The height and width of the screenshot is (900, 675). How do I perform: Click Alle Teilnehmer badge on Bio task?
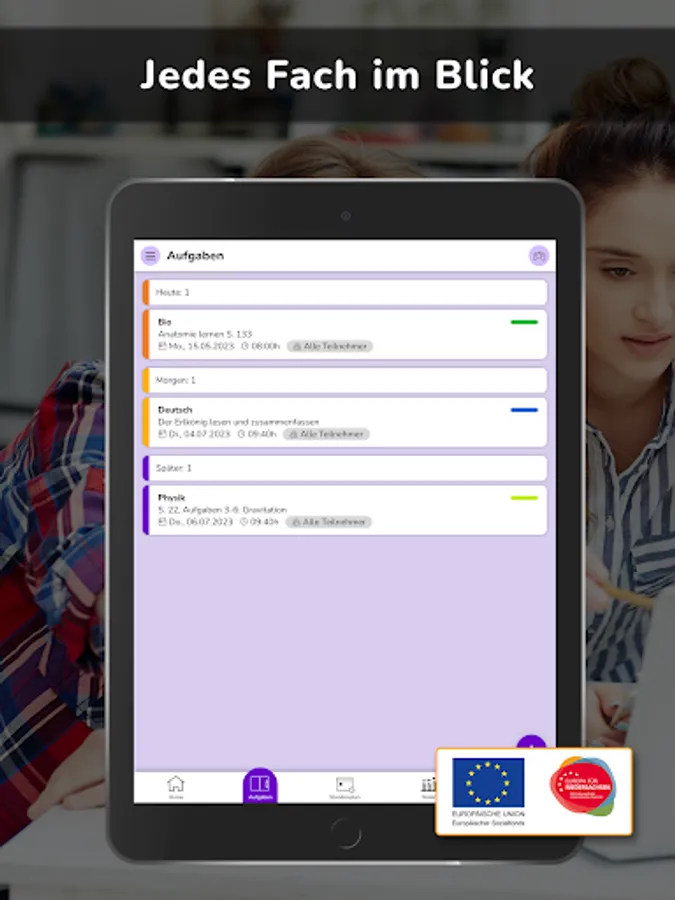[330, 346]
